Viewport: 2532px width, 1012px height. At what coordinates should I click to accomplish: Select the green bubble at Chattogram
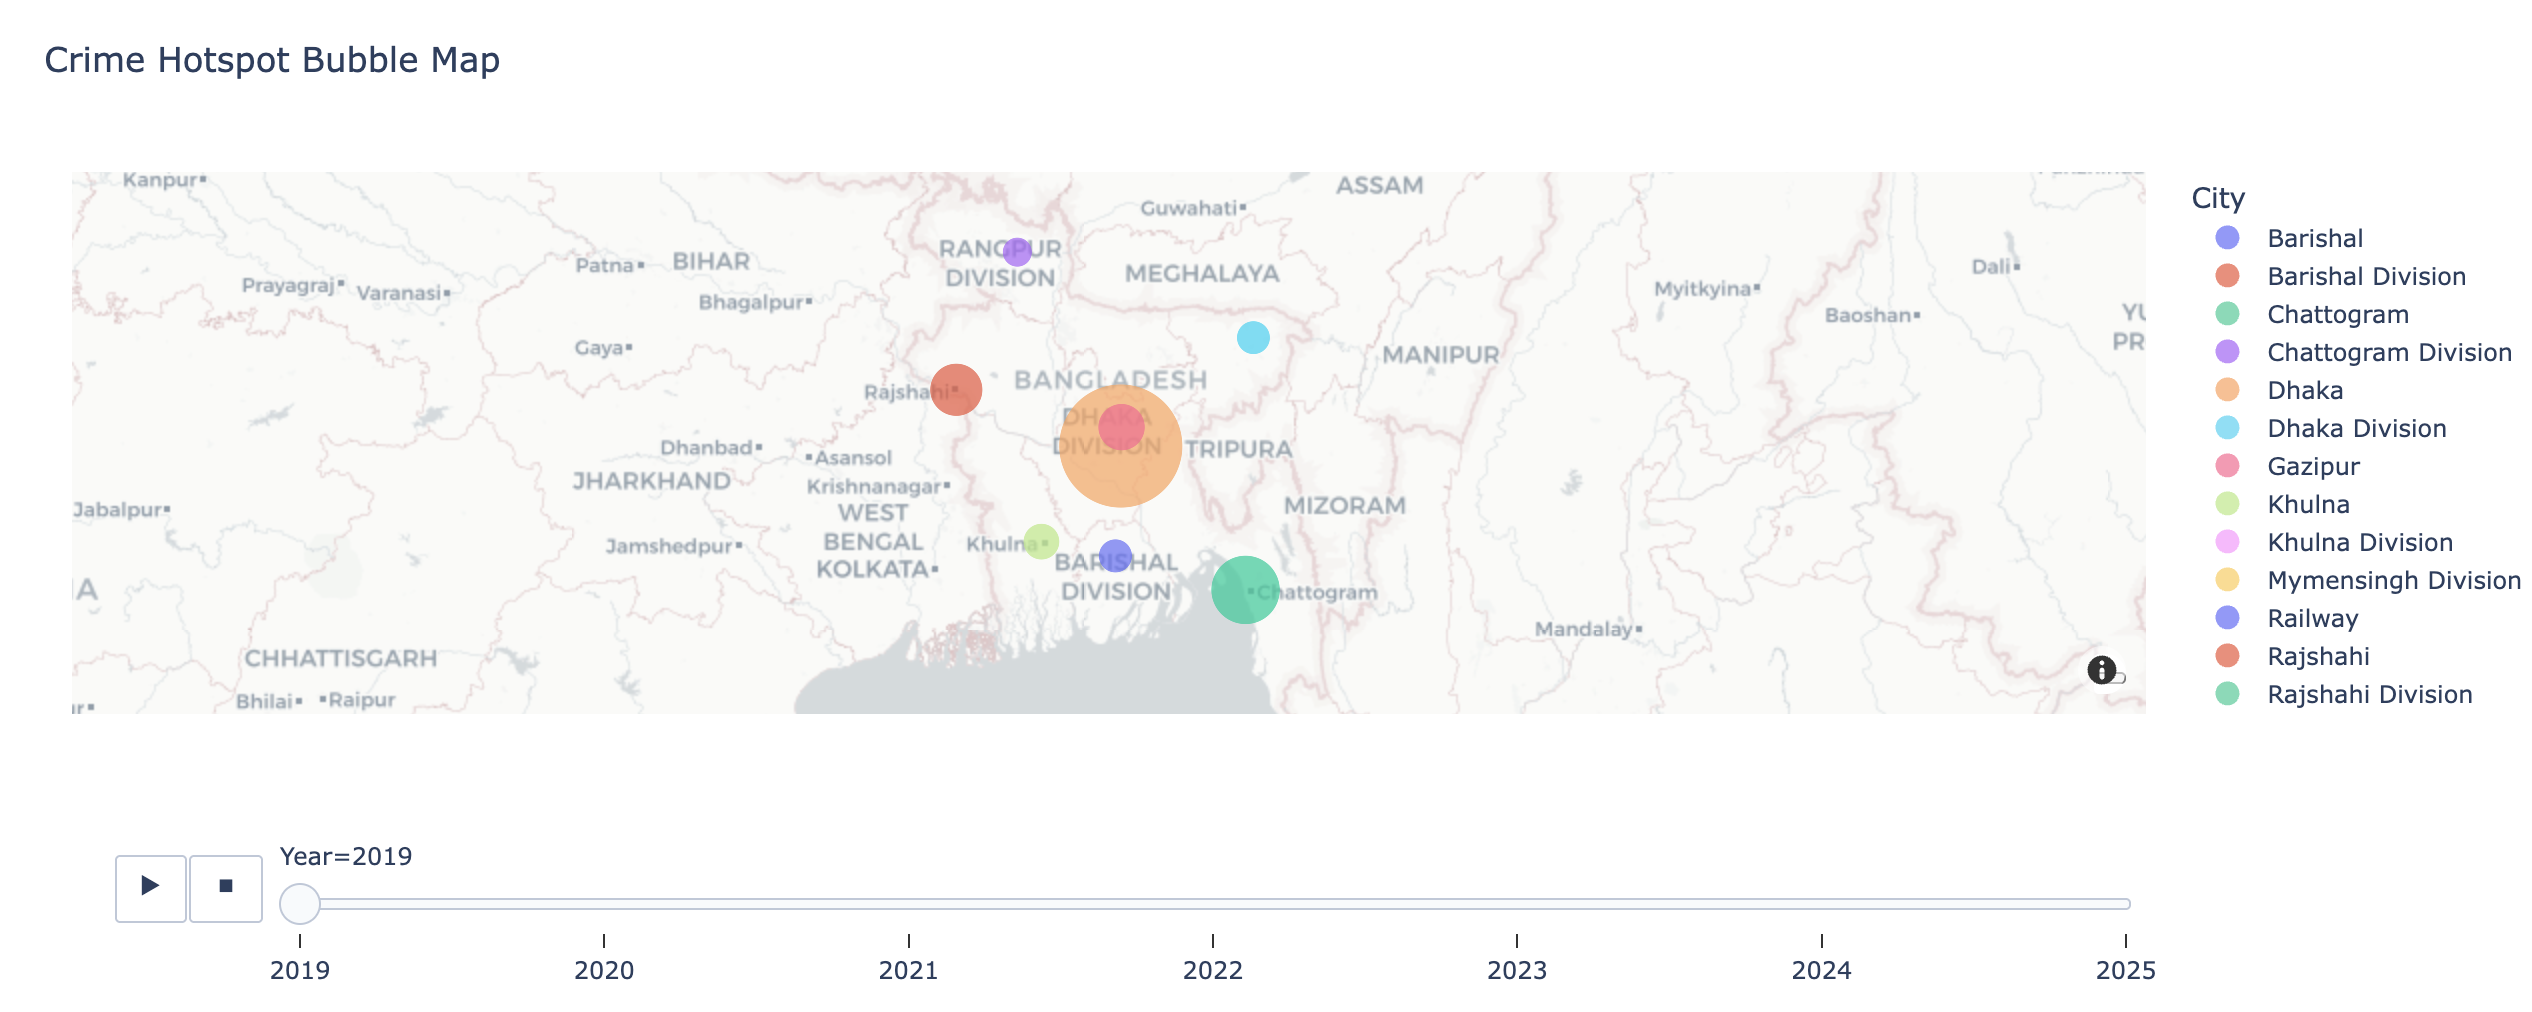1245,590
